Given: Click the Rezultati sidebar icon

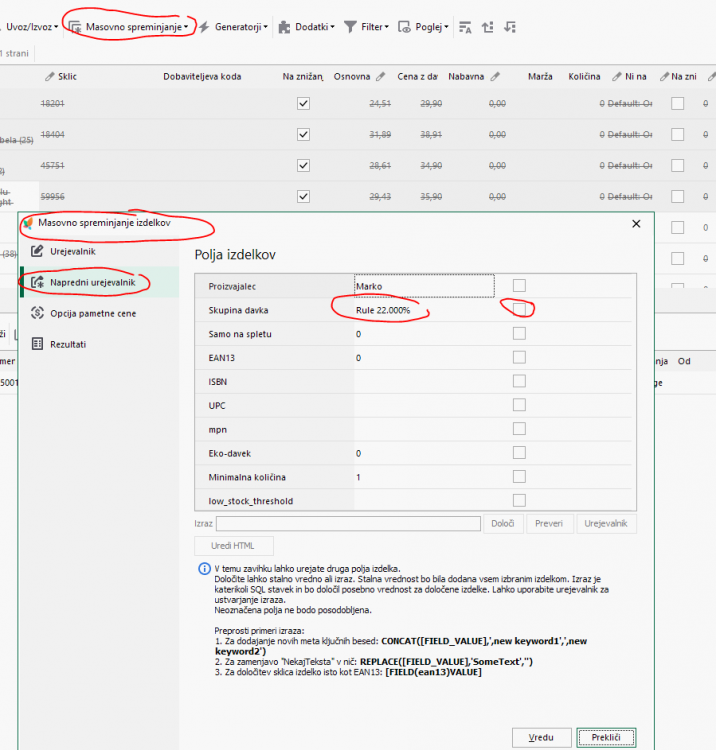Looking at the screenshot, I should click(x=38, y=344).
